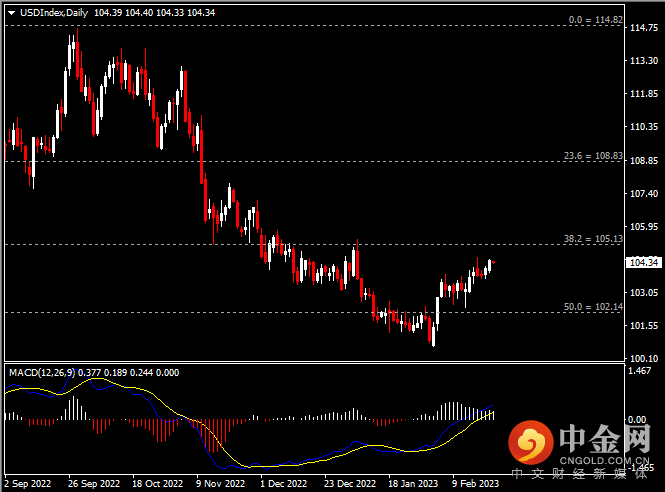Screen dimensions: 665x492
Task: Click the 9 Feb 2023 date label
Action: [x=475, y=482]
